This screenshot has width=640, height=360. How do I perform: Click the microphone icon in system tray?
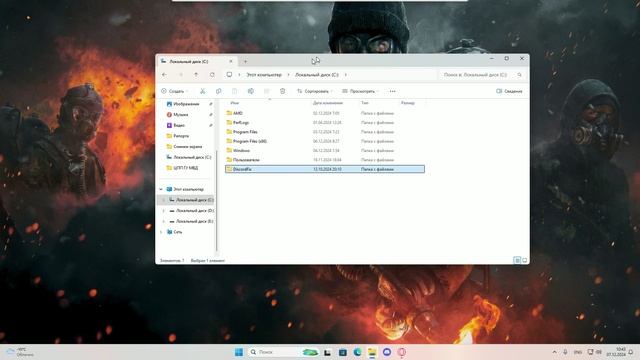point(565,352)
